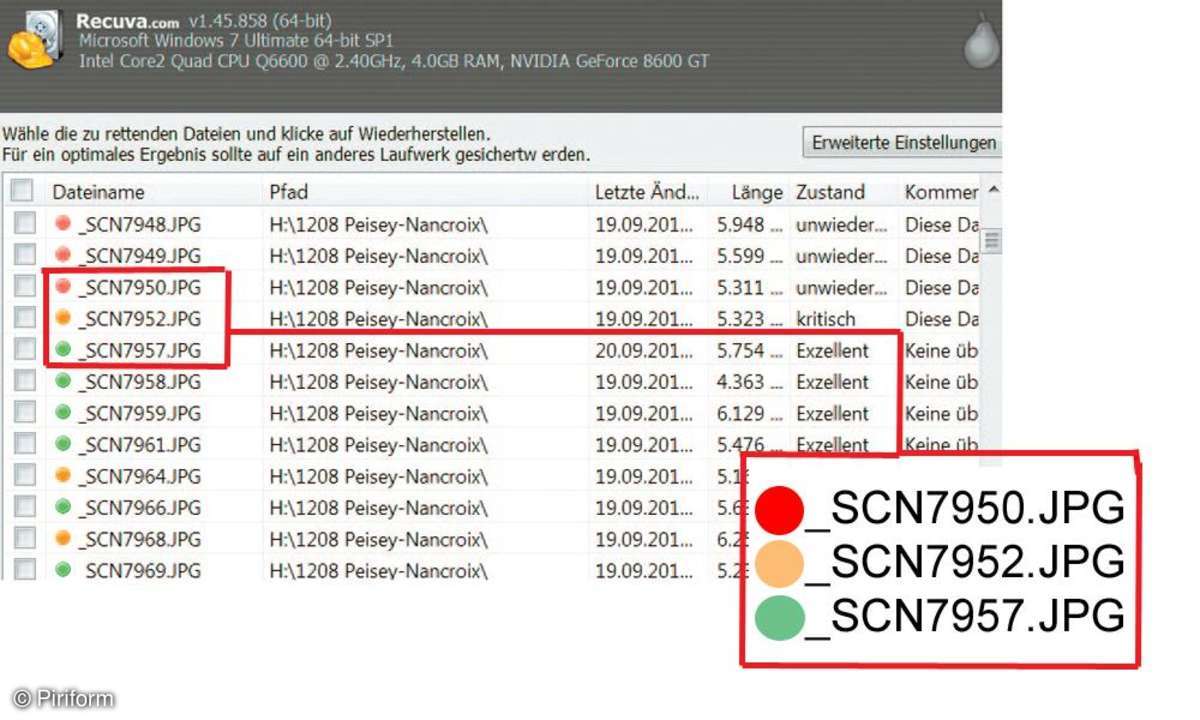Click the path cell of the _SCN7957.JPG row
Viewport: 1200px width, 720px height.
379,351
